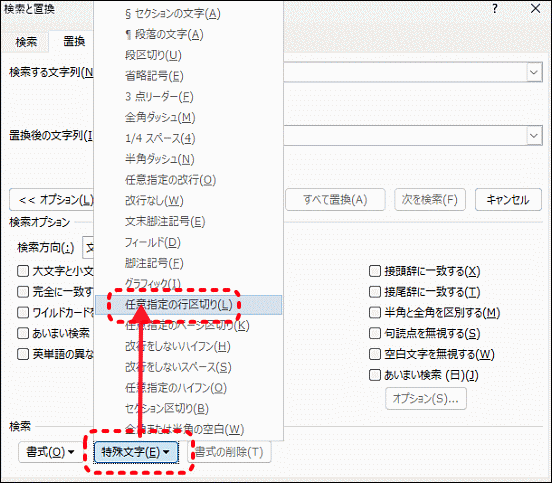Toggle 完全に一致する checkbox

coord(23,292)
